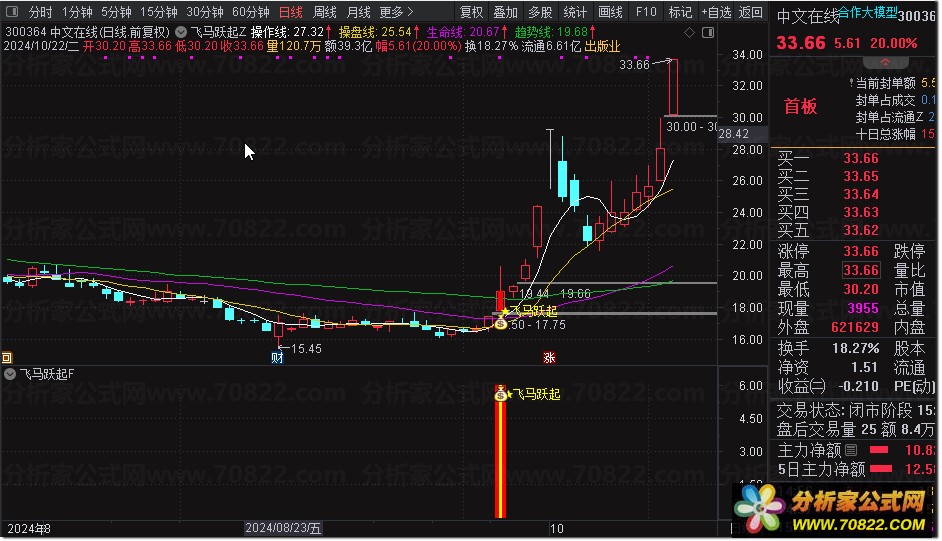Click the 5日主力净额 red bar

coord(881,469)
